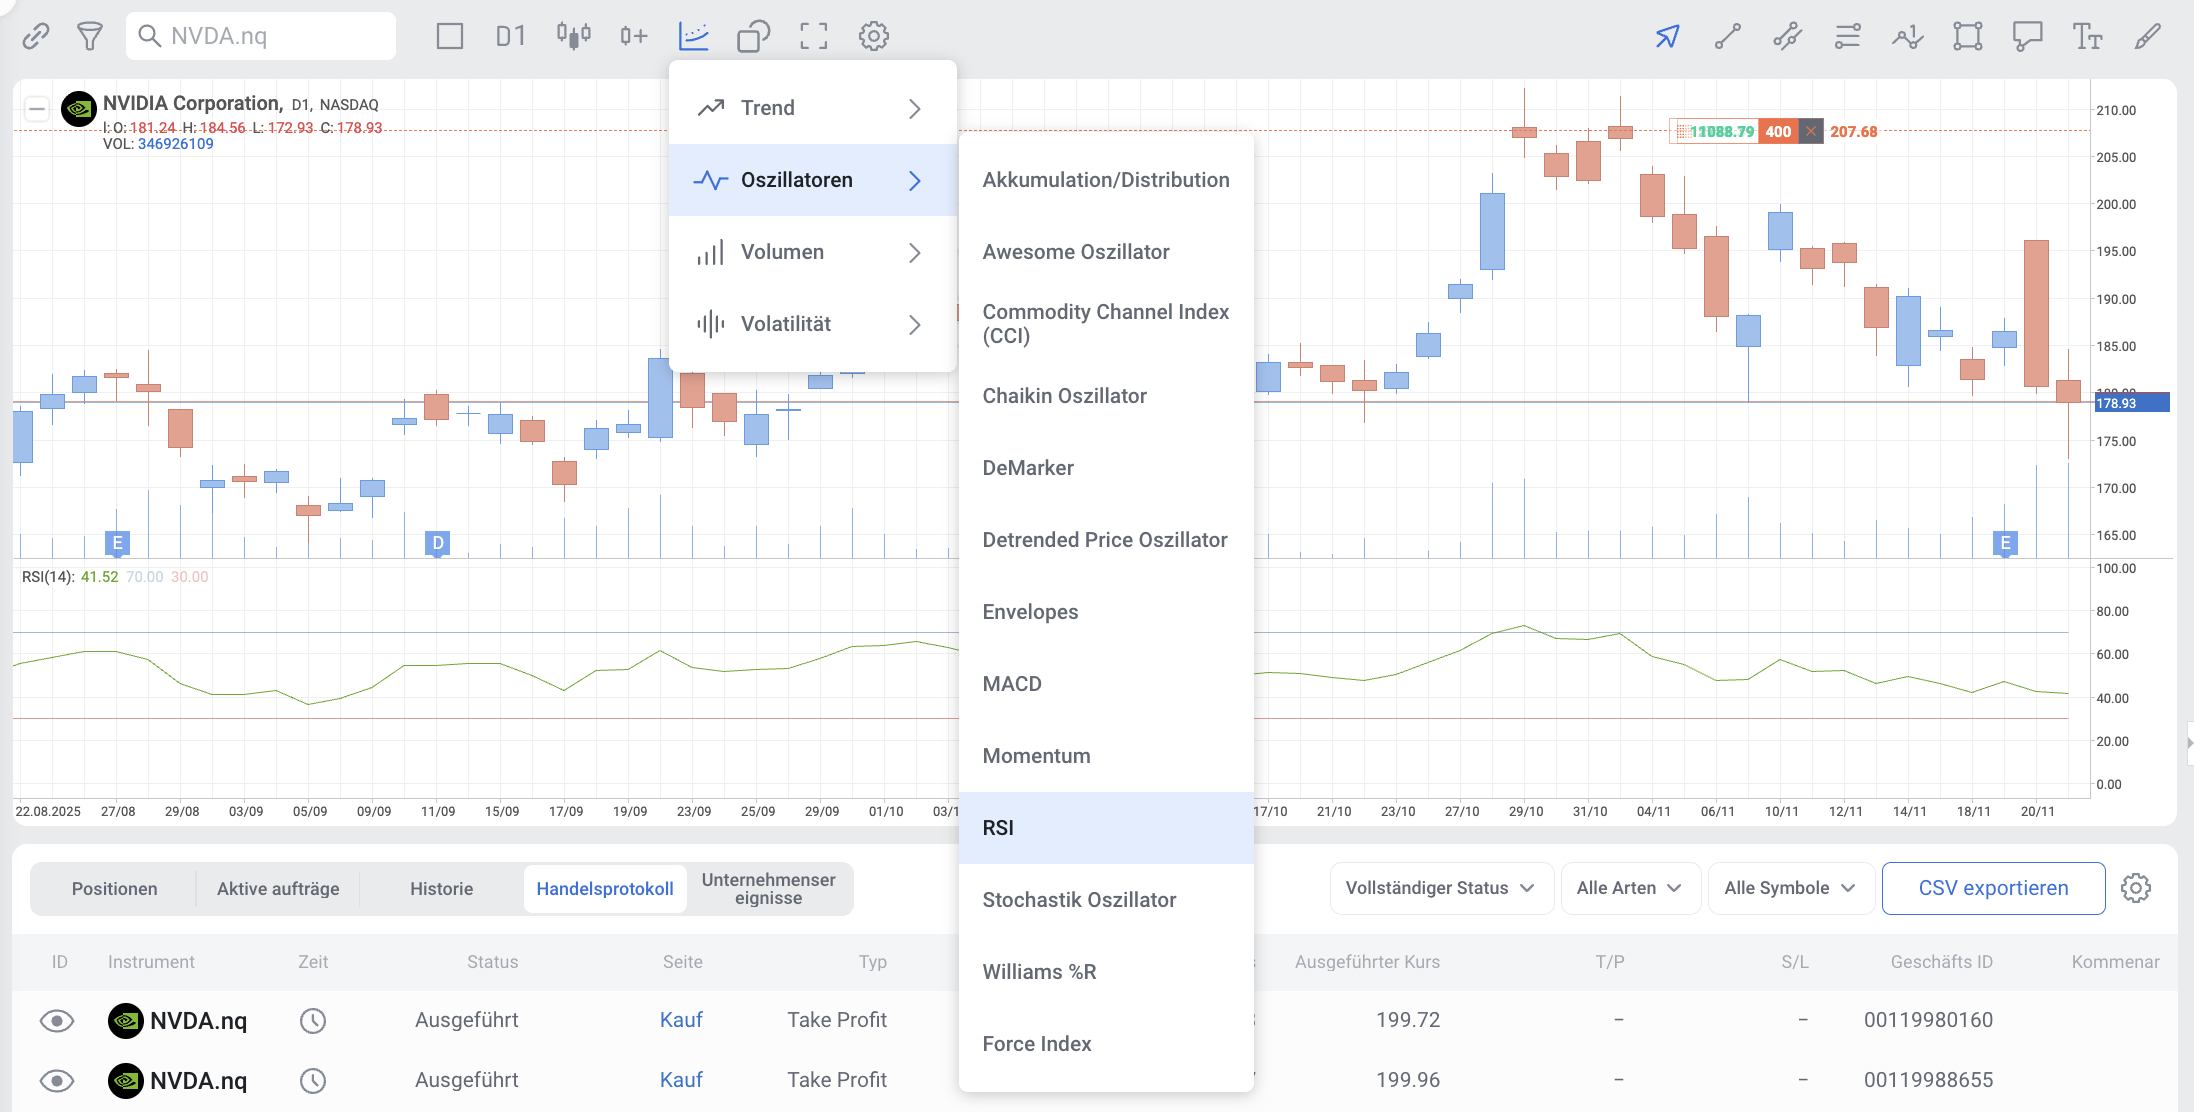Image resolution: width=2194 pixels, height=1112 pixels.
Task: Open the indicators chart icon
Action: pos(693,37)
